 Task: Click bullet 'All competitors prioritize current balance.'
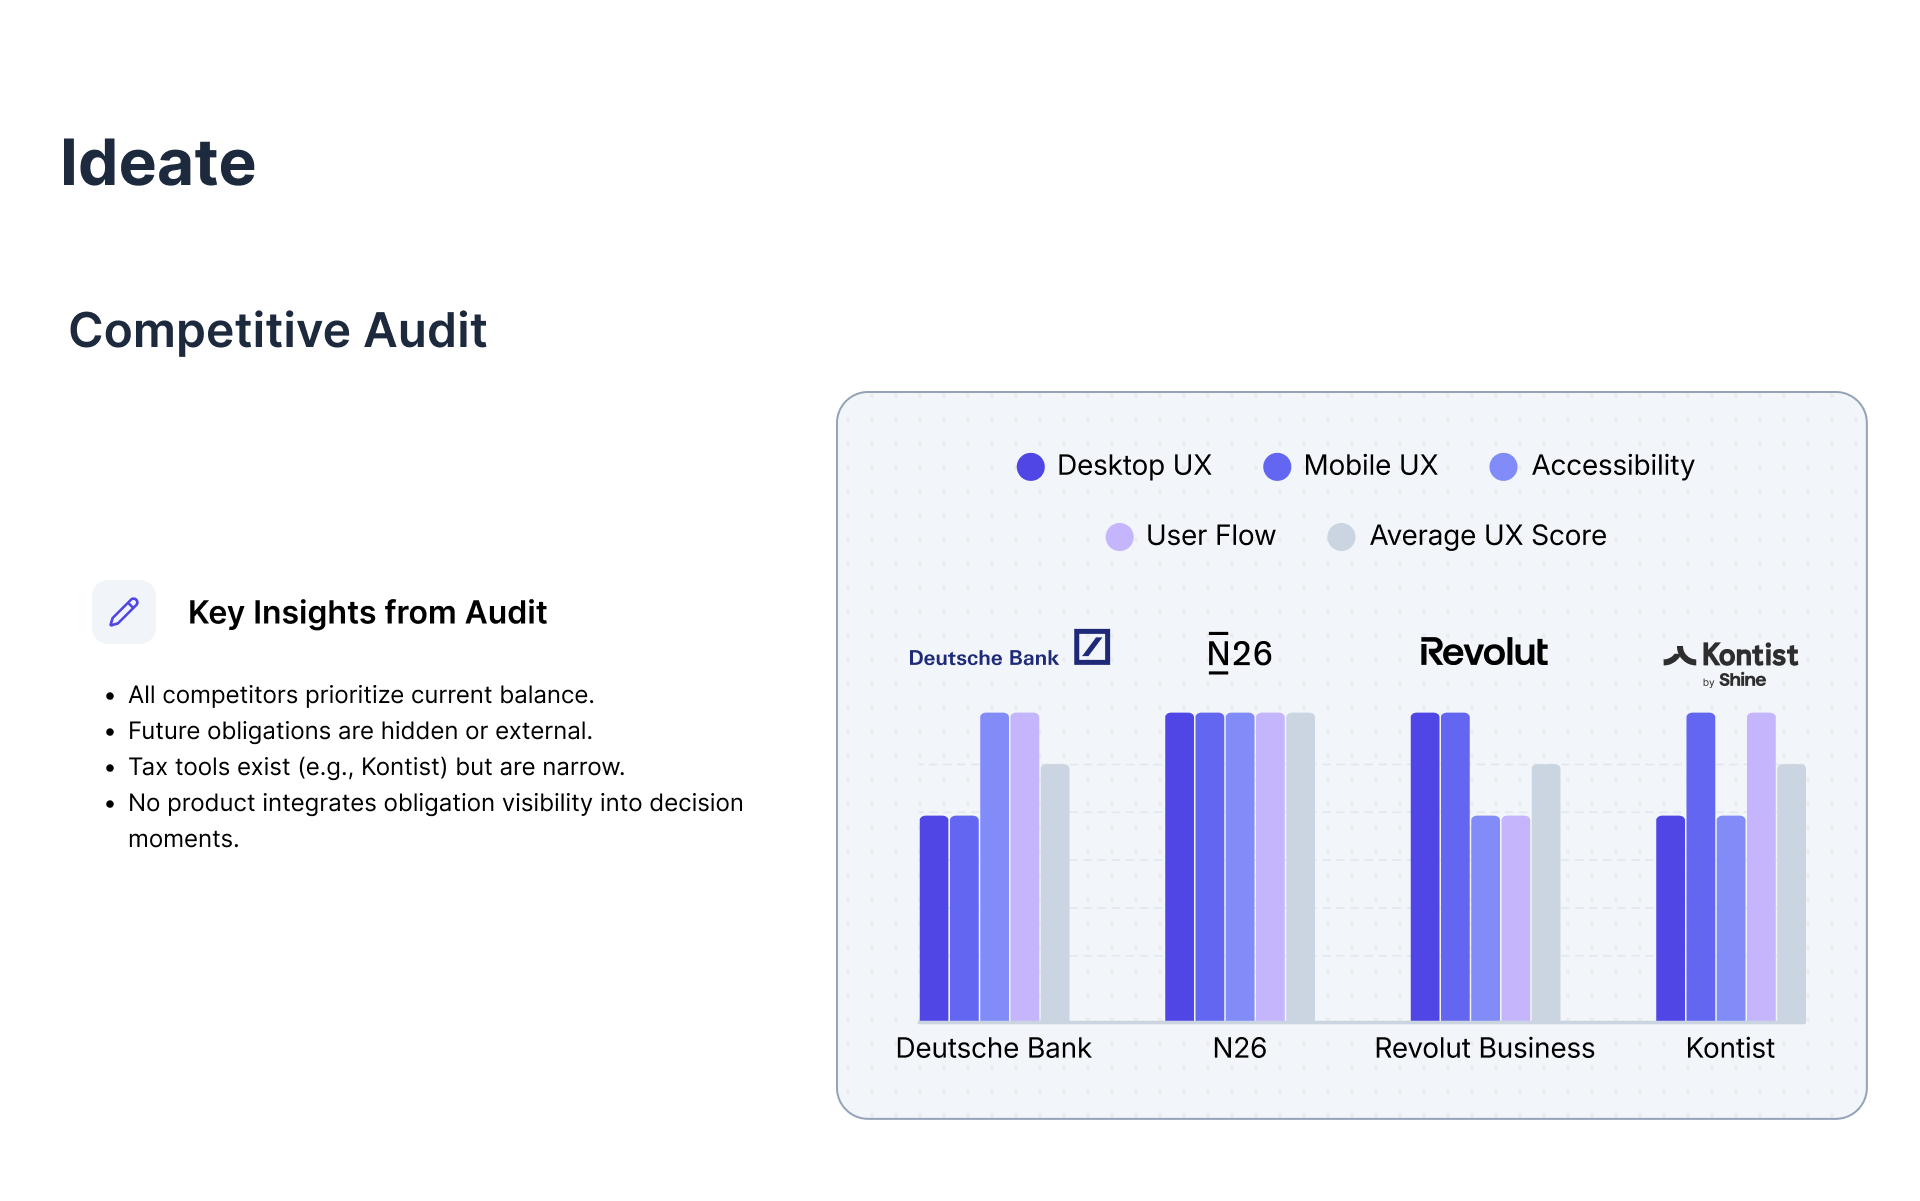click(361, 695)
